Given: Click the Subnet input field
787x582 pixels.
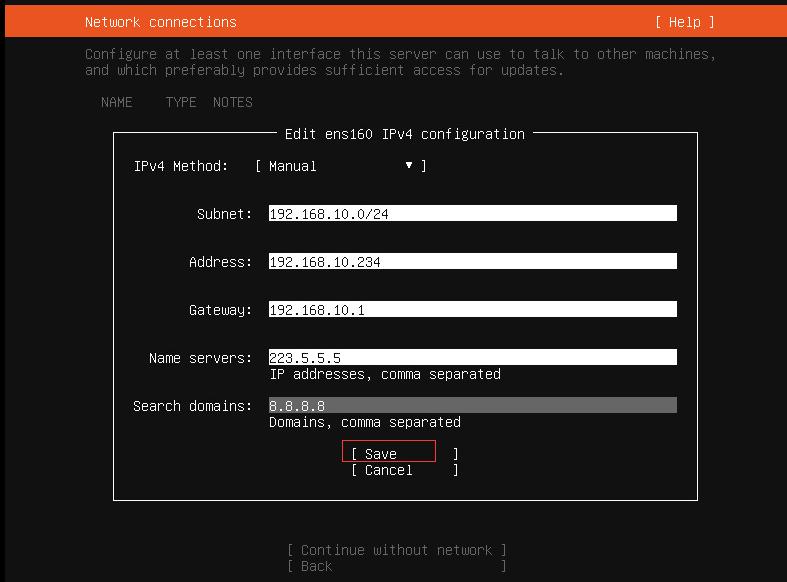Looking at the screenshot, I should pyautogui.click(x=472, y=214).
